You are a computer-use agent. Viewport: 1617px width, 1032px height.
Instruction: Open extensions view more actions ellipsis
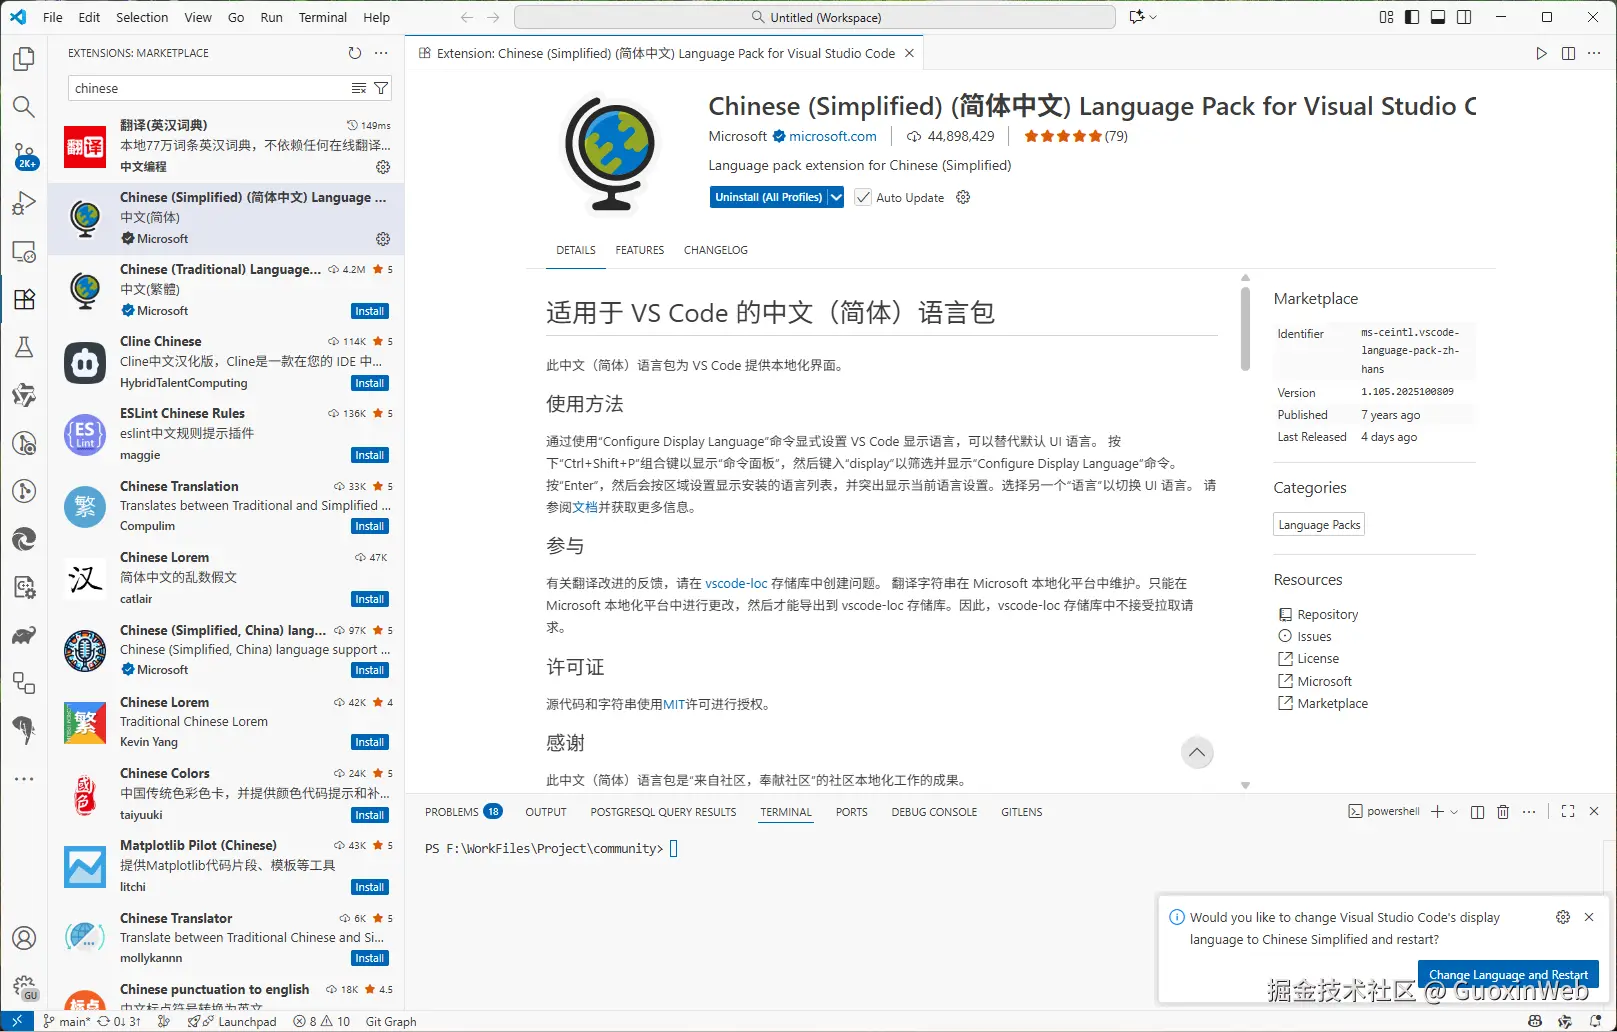tap(381, 53)
